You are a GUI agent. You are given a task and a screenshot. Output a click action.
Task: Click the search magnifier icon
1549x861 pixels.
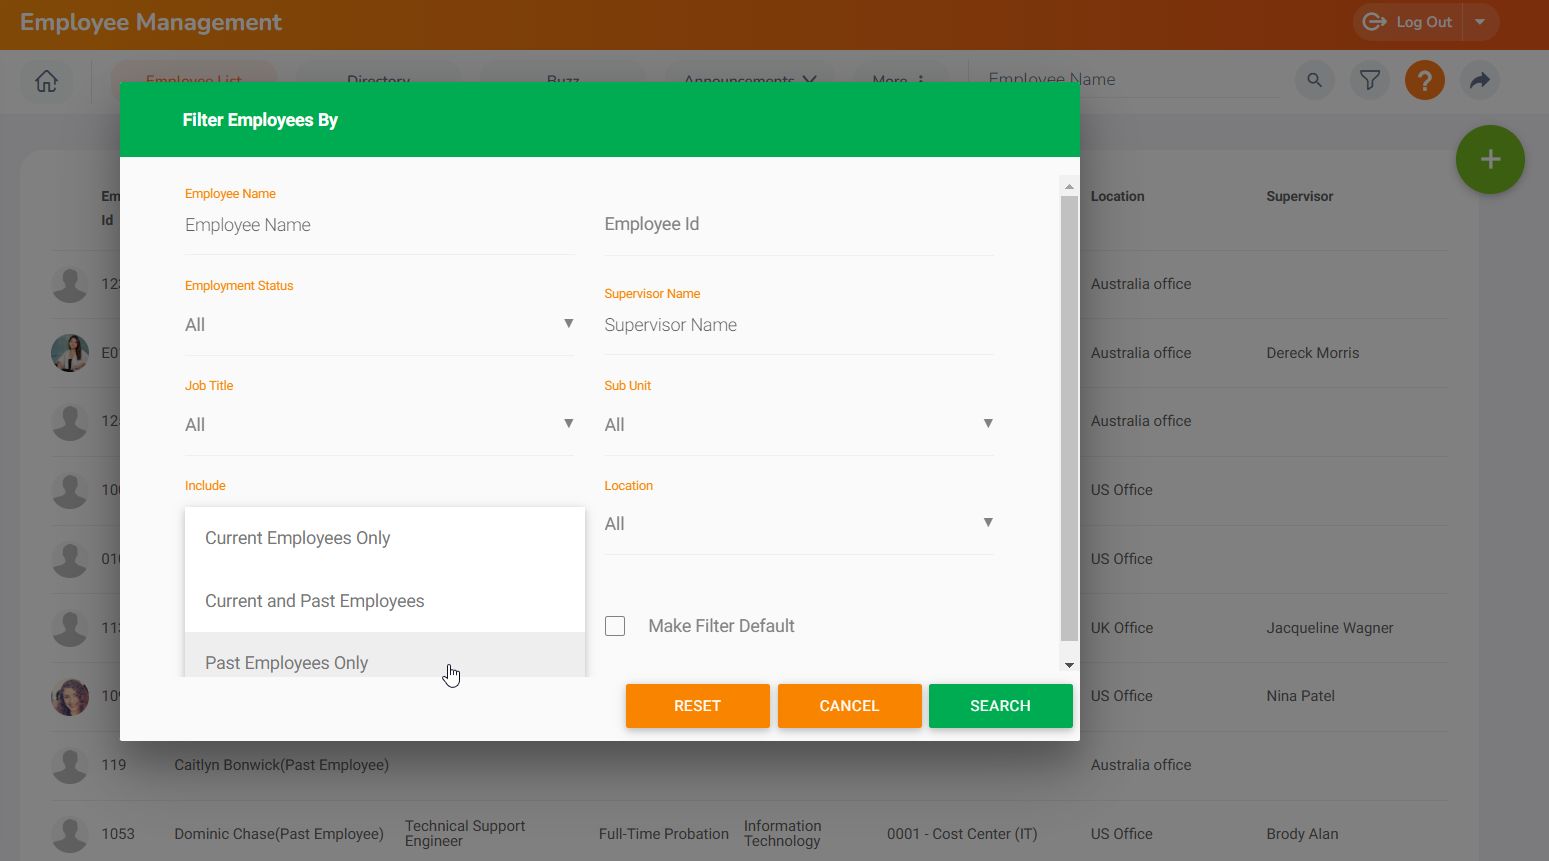[1314, 80]
